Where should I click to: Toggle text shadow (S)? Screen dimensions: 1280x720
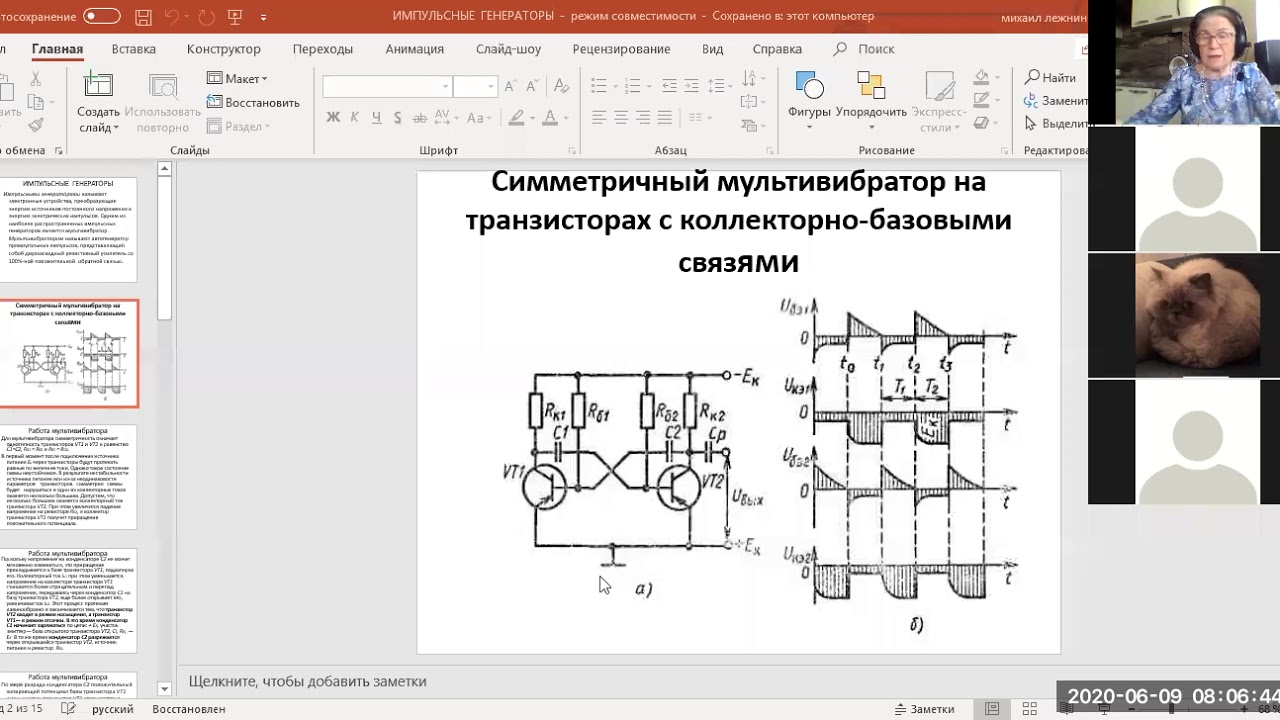pyautogui.click(x=398, y=118)
